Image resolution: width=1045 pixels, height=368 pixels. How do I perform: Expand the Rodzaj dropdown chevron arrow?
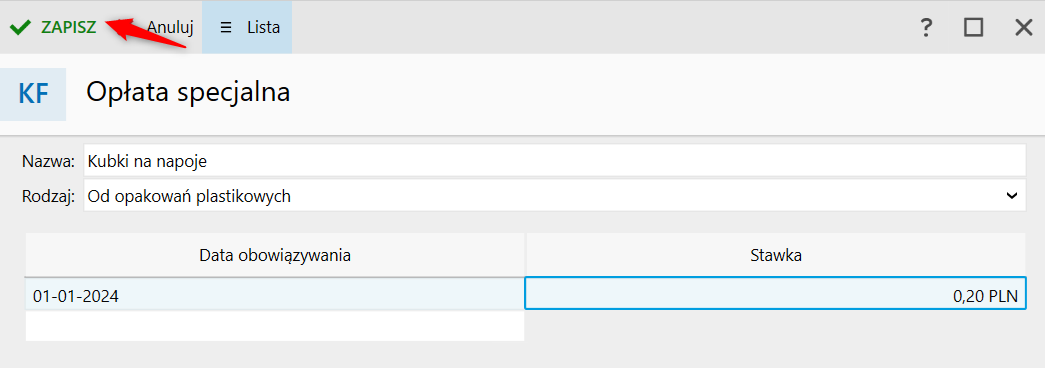pyautogui.click(x=1011, y=196)
